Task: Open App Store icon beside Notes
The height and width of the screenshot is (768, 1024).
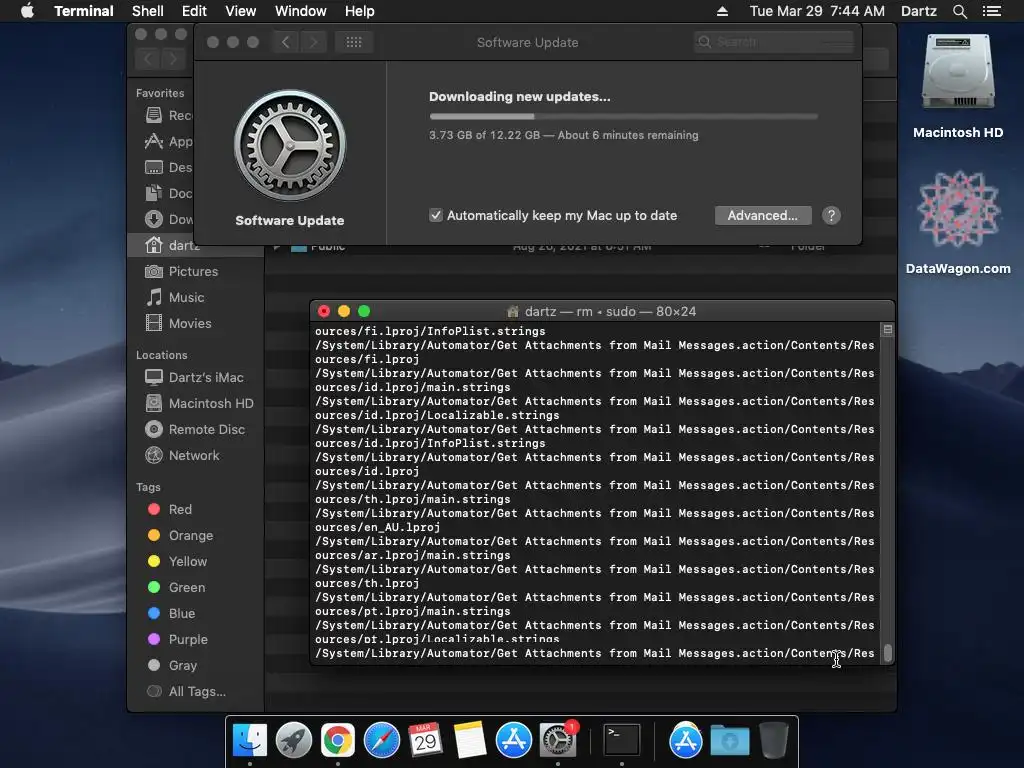Action: (513, 740)
